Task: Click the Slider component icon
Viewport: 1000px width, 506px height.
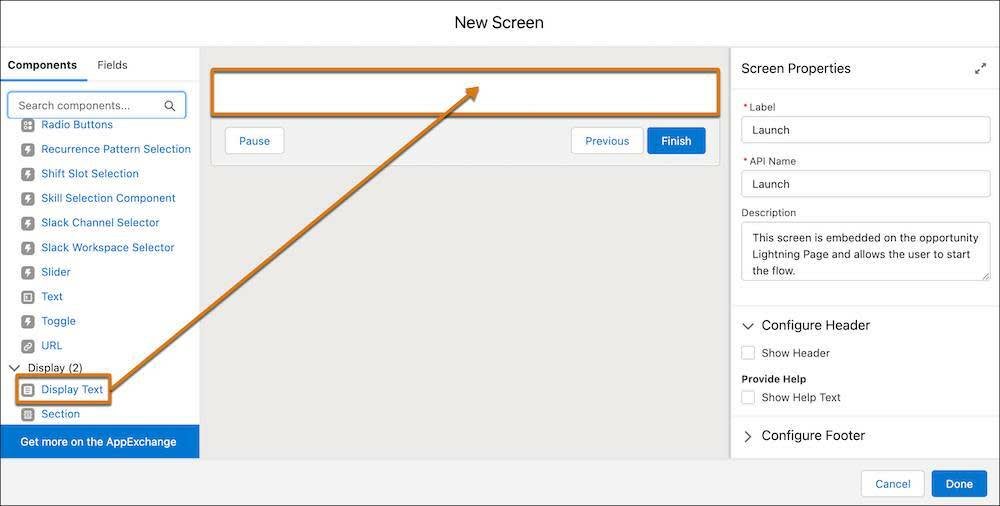Action: 27,272
